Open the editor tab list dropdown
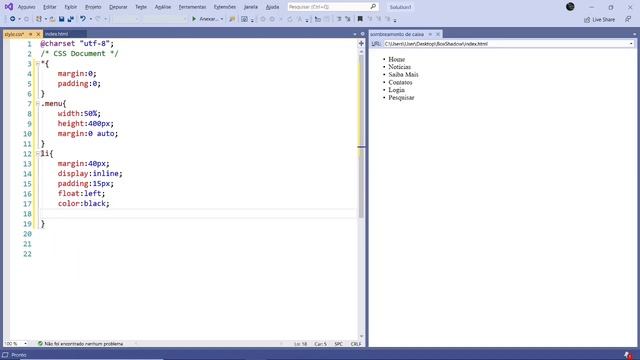The image size is (640, 360). tap(355, 34)
